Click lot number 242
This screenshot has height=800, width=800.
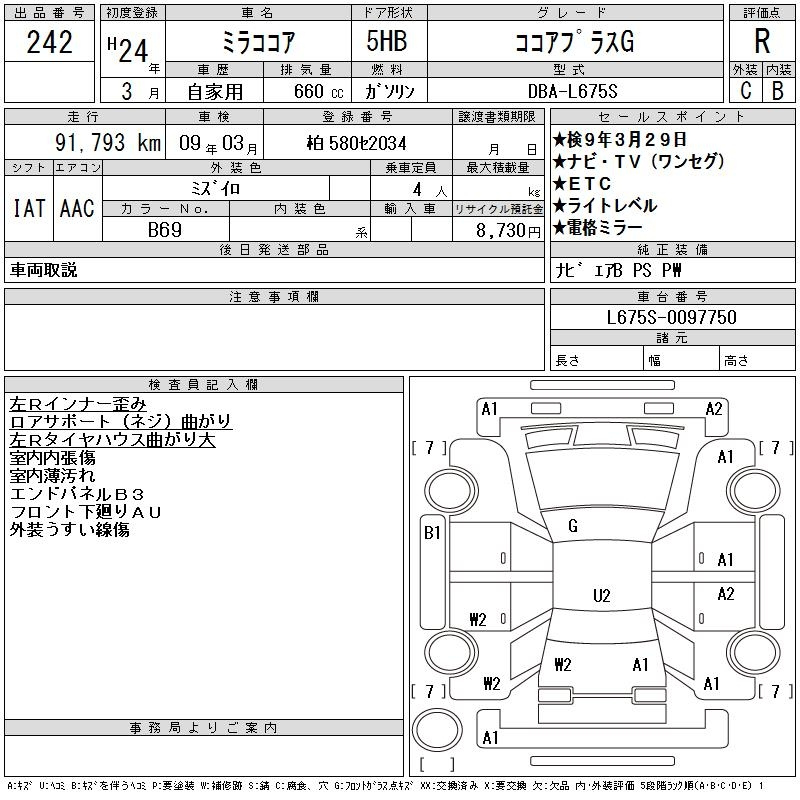[x=49, y=42]
